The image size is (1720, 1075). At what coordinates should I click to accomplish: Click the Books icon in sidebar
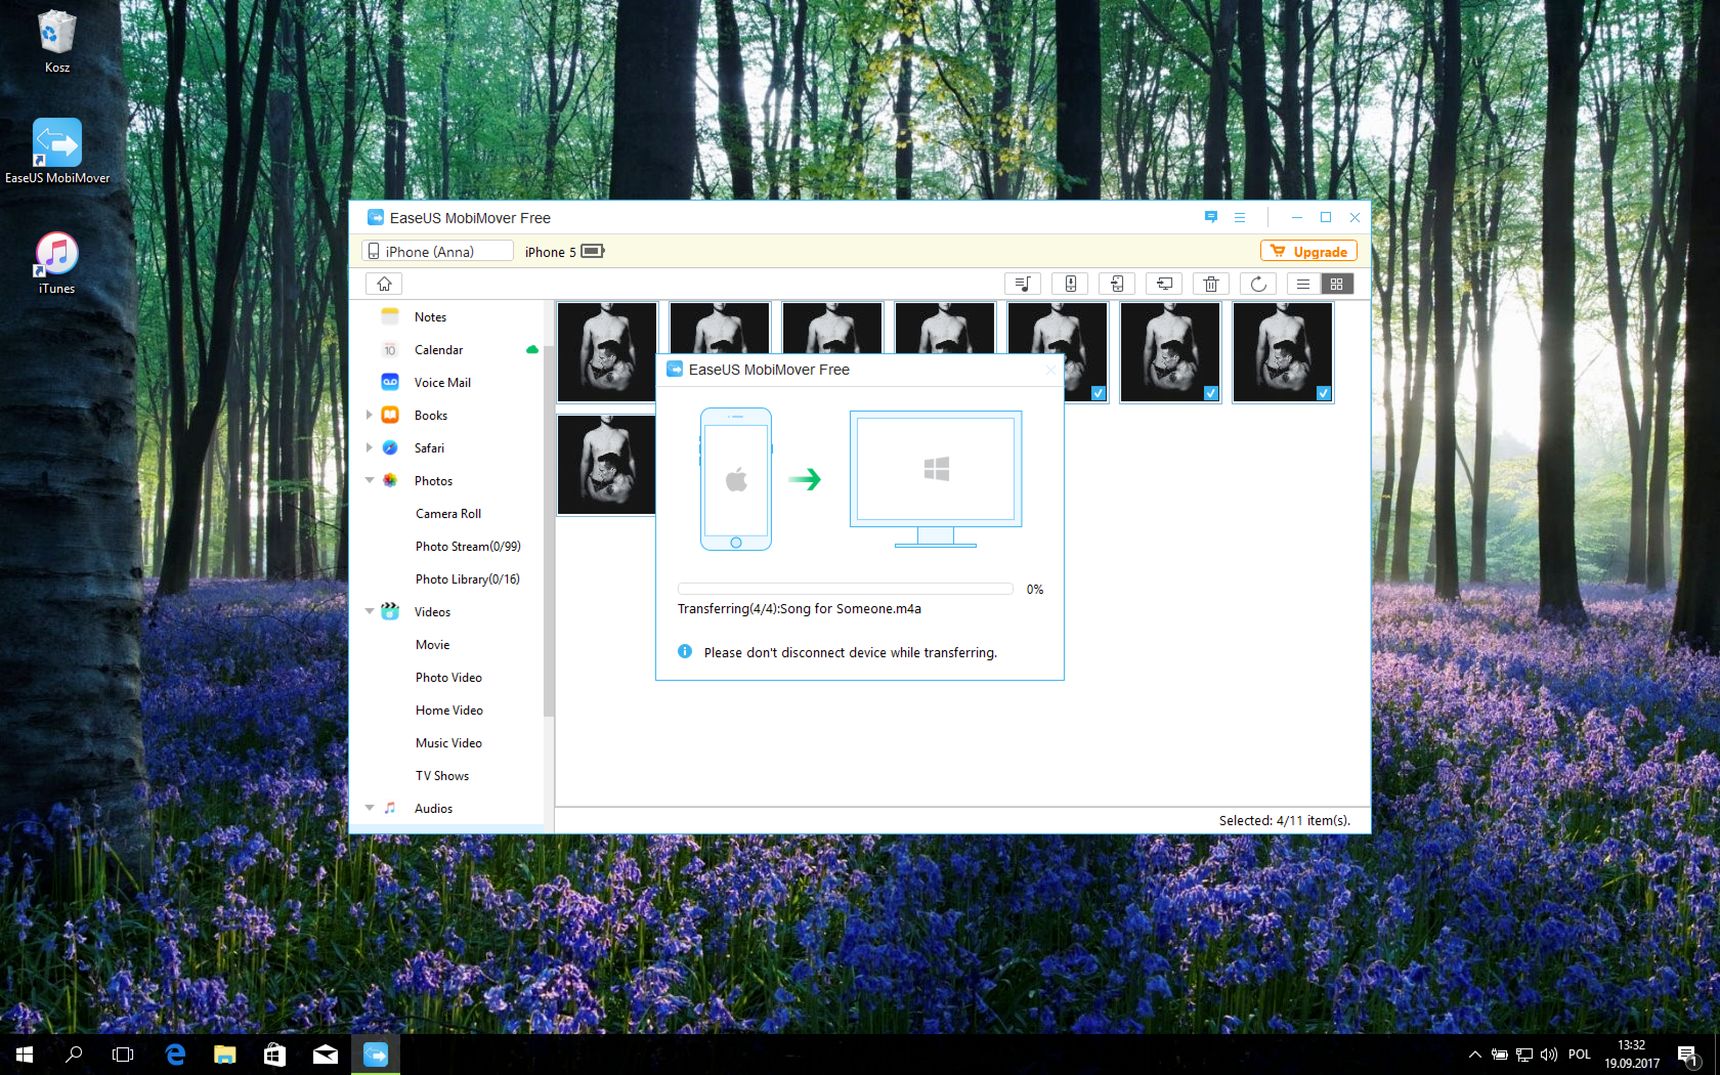(x=390, y=415)
